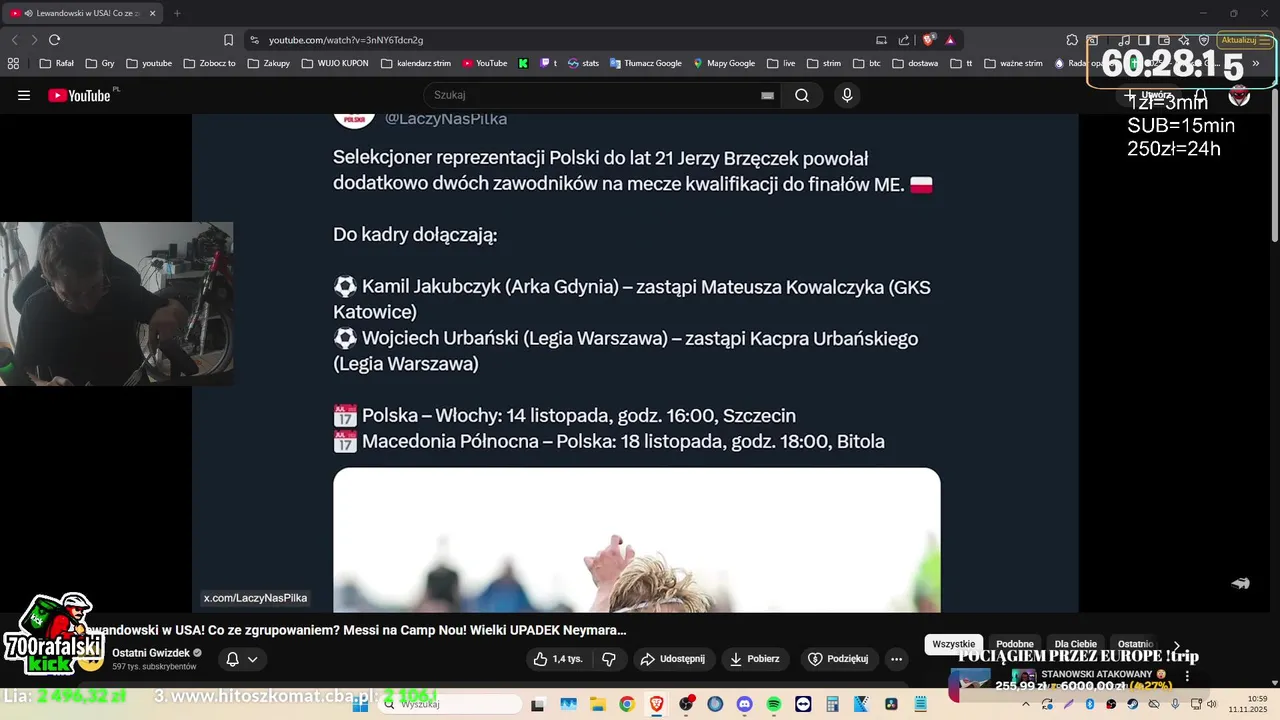Open Ostatni Gwizdek channel page
The image size is (1280, 720).
(151, 653)
